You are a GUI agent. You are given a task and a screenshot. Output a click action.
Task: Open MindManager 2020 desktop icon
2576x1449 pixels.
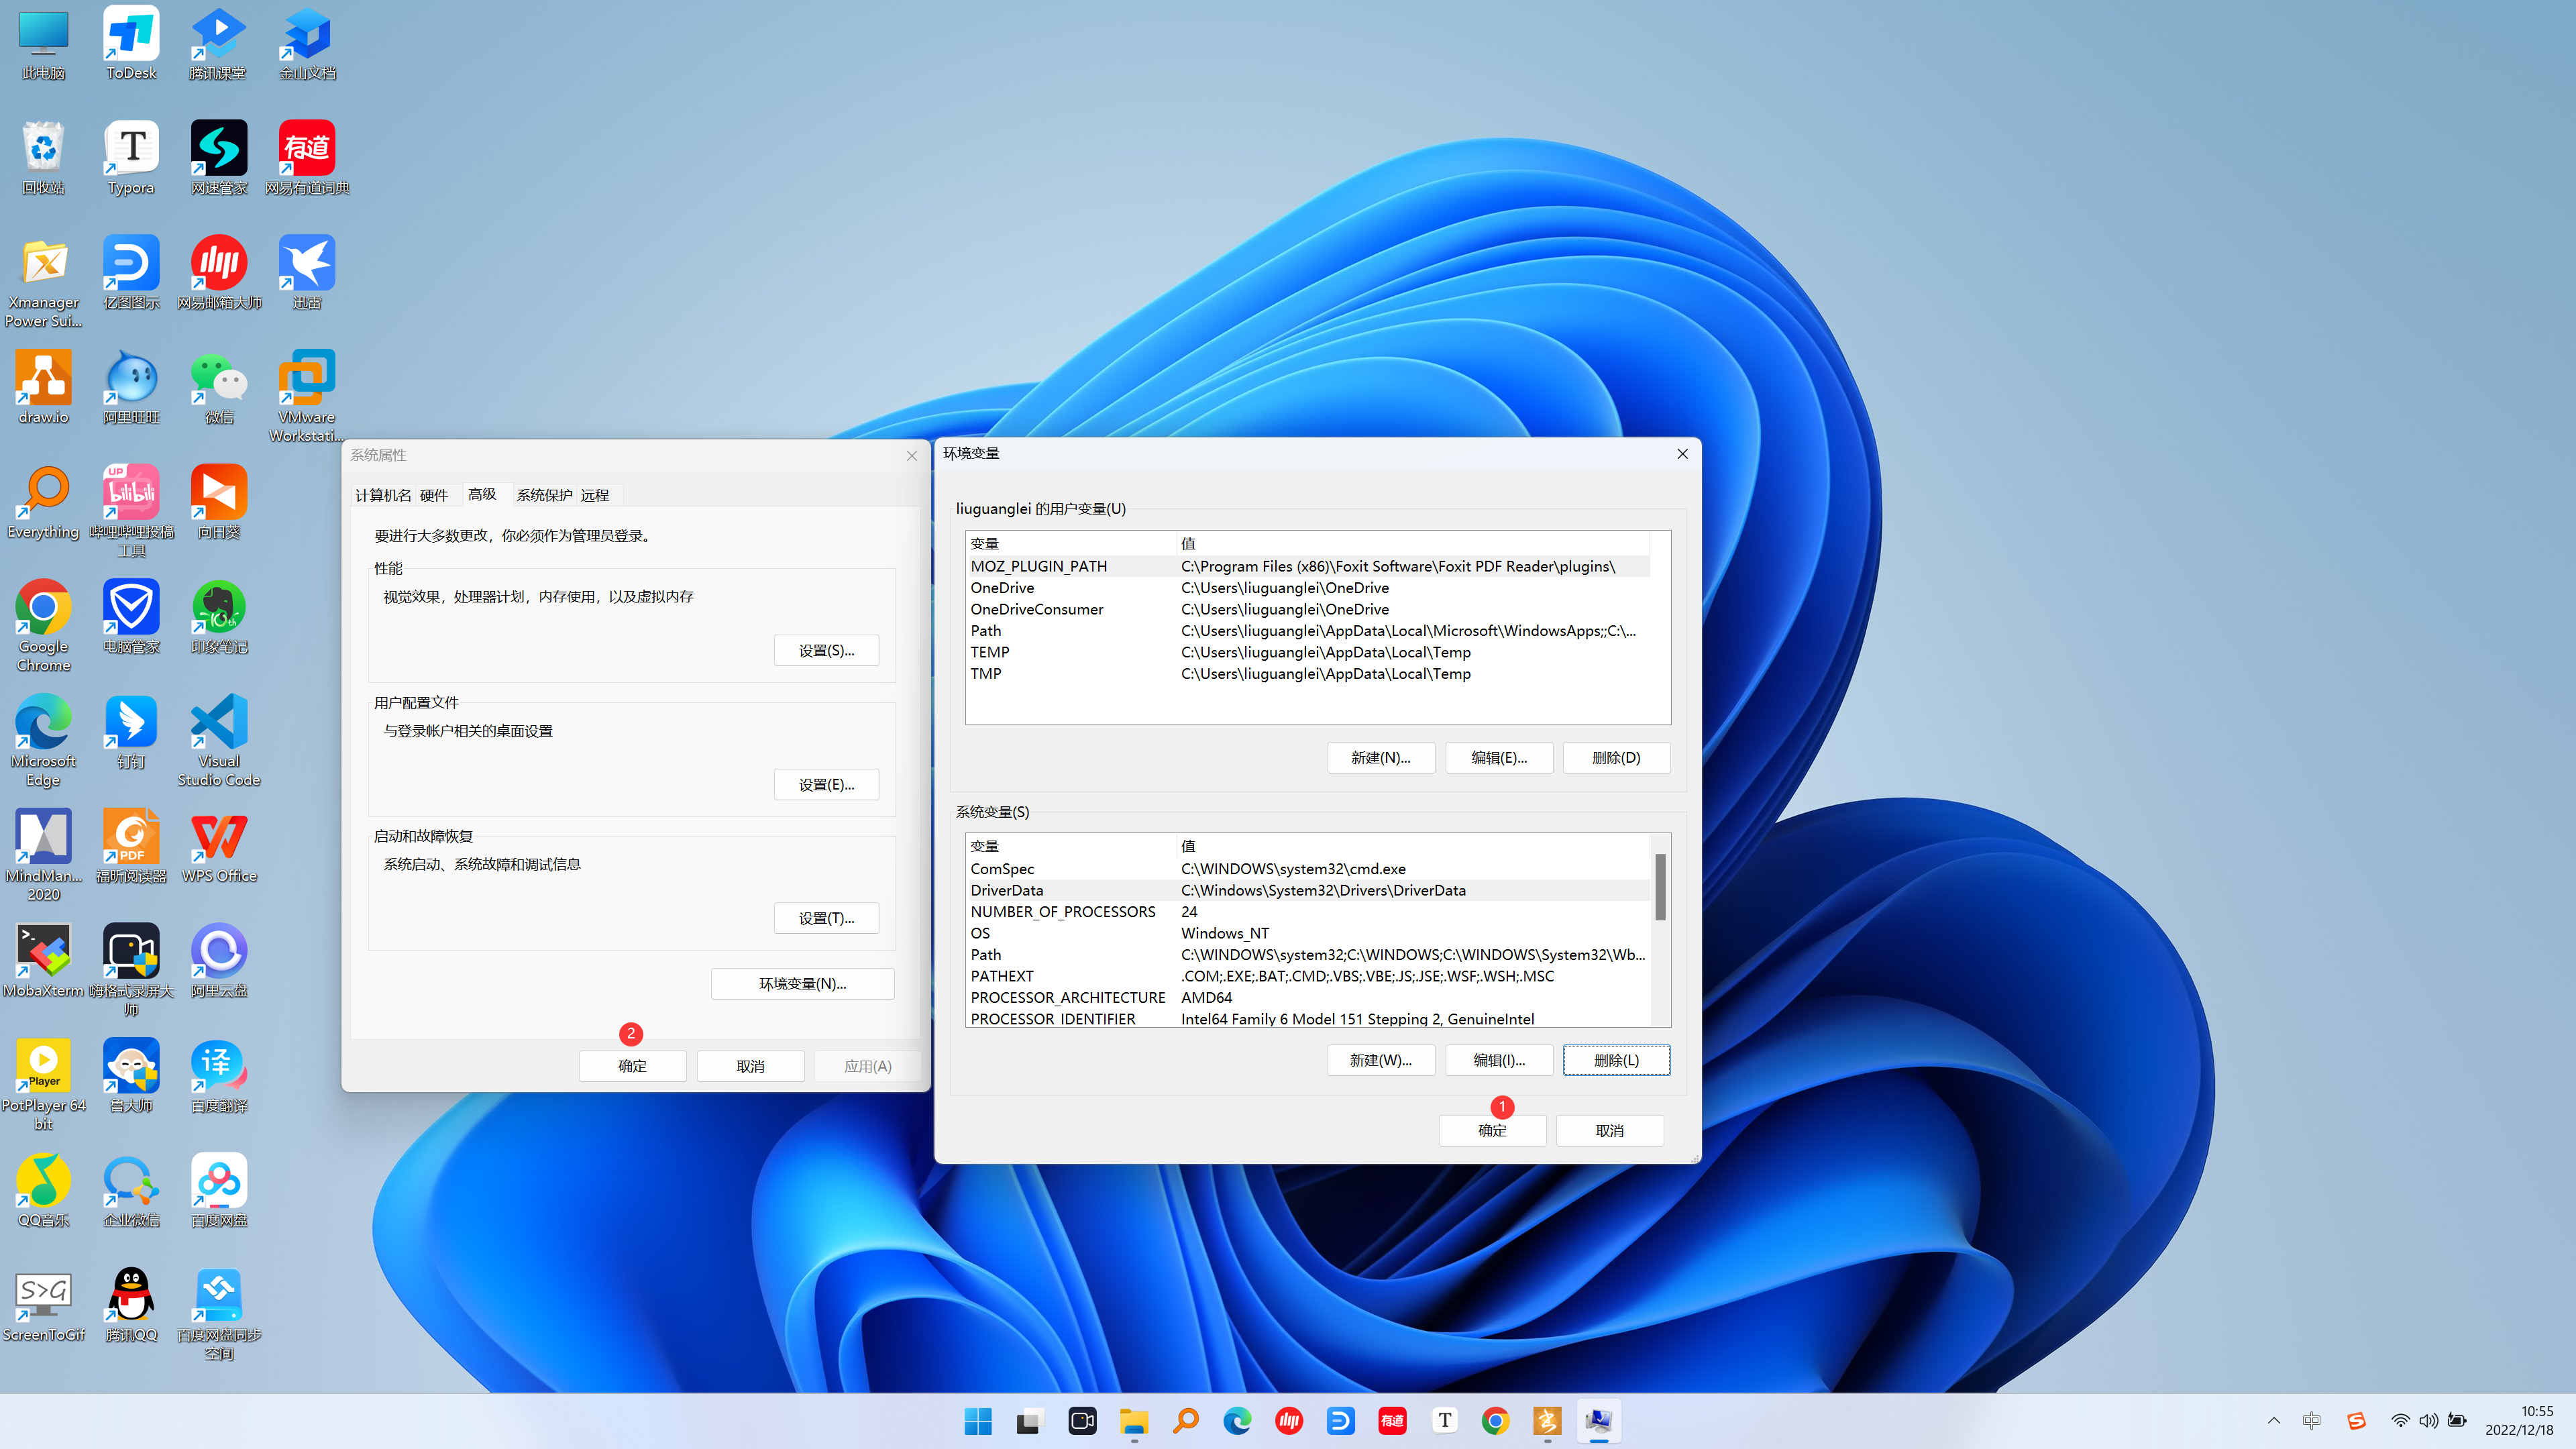43,856
